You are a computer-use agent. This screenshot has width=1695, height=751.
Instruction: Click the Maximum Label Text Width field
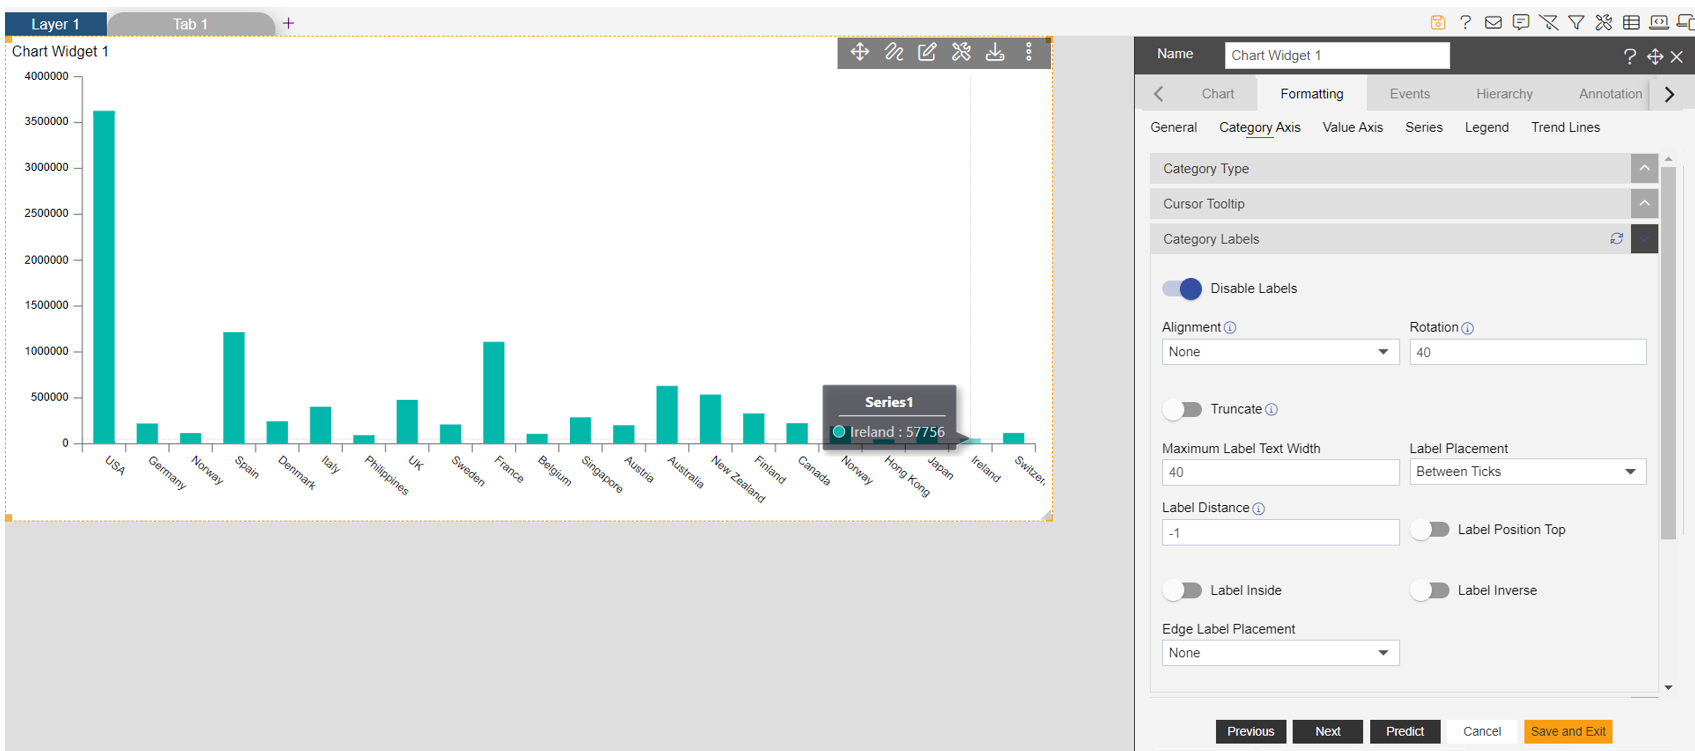[1280, 473]
